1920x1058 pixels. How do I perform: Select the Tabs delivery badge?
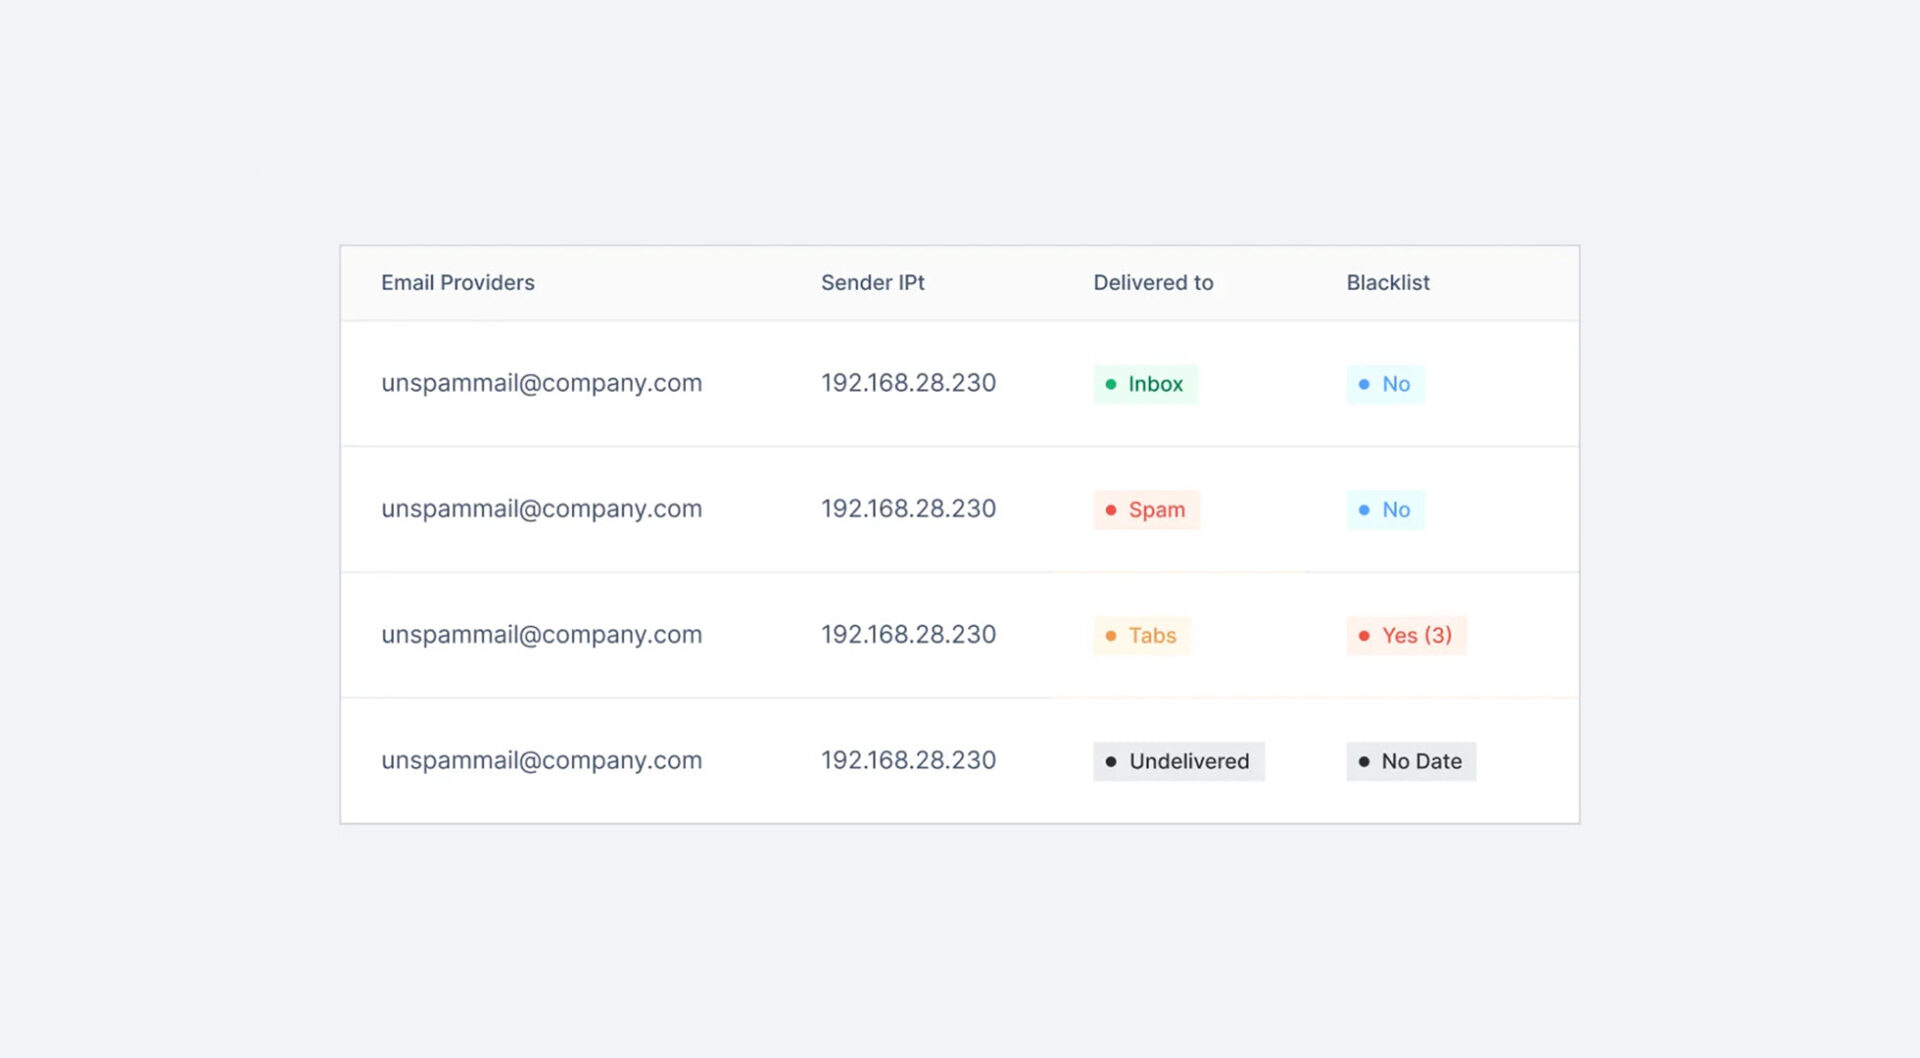(1141, 636)
